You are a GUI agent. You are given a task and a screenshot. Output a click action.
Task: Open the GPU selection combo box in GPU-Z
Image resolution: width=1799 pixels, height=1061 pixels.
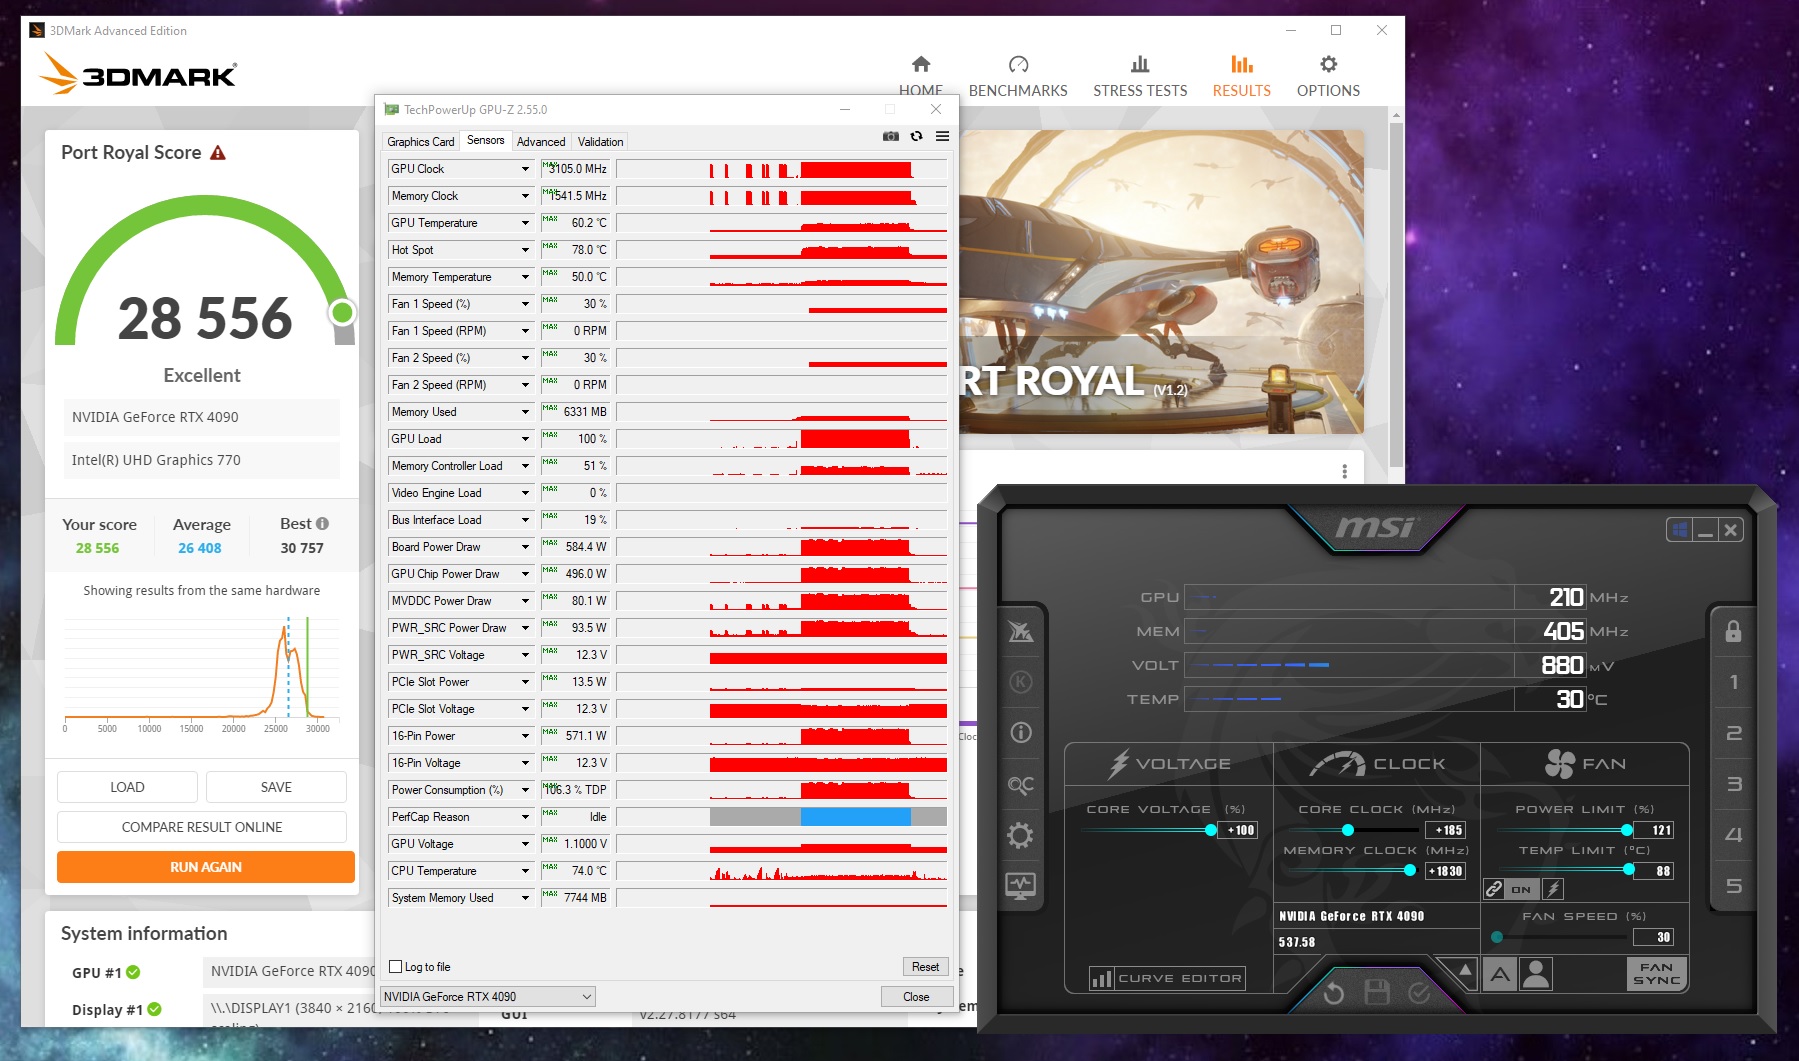488,997
